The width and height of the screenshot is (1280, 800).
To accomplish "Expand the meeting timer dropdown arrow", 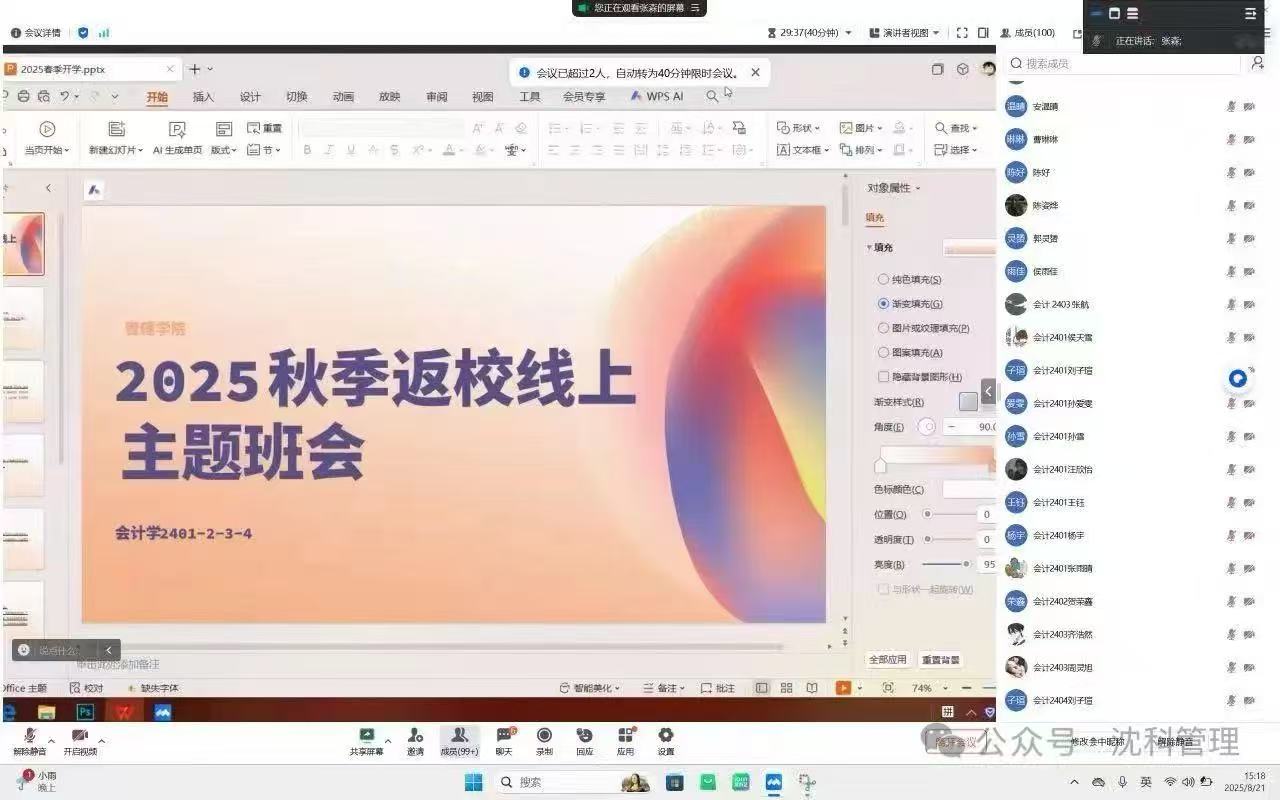I will (849, 33).
